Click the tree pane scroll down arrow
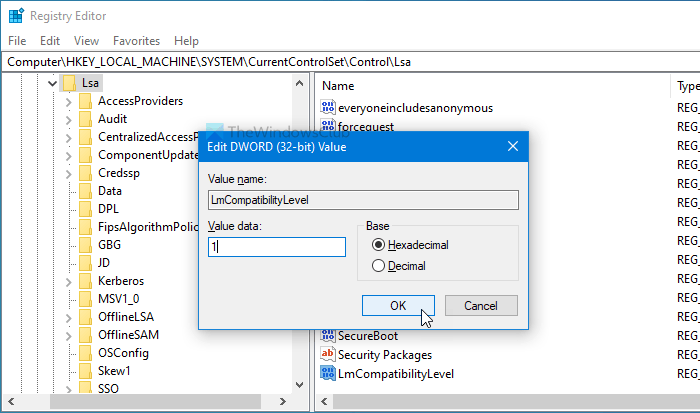Image resolution: width=700 pixels, height=413 pixels. [300, 385]
